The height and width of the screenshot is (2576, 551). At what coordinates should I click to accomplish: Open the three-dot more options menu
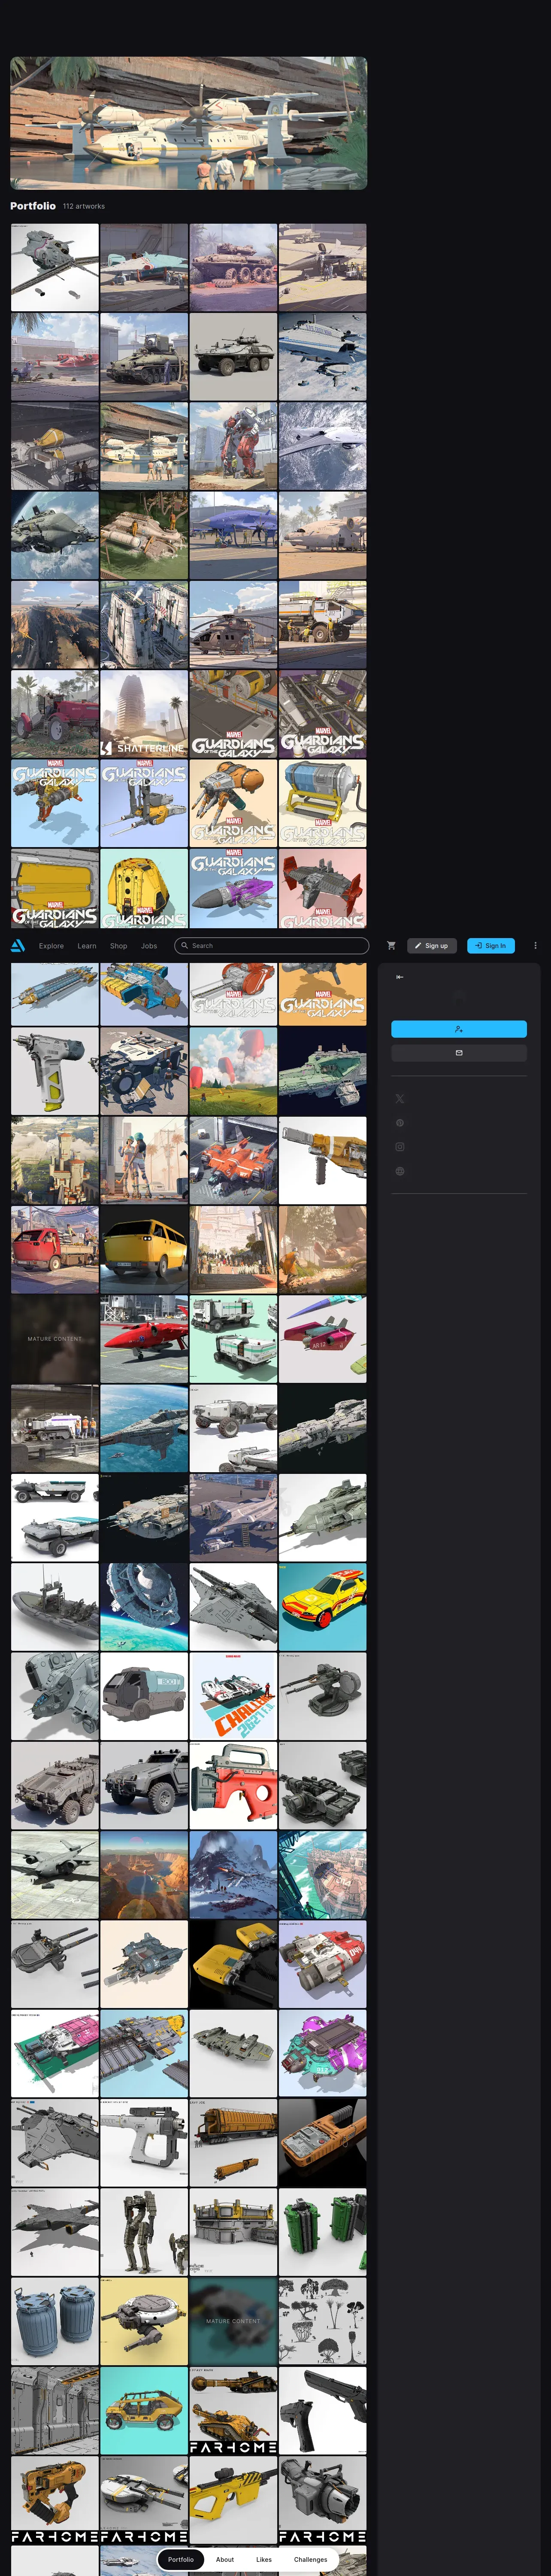535,945
